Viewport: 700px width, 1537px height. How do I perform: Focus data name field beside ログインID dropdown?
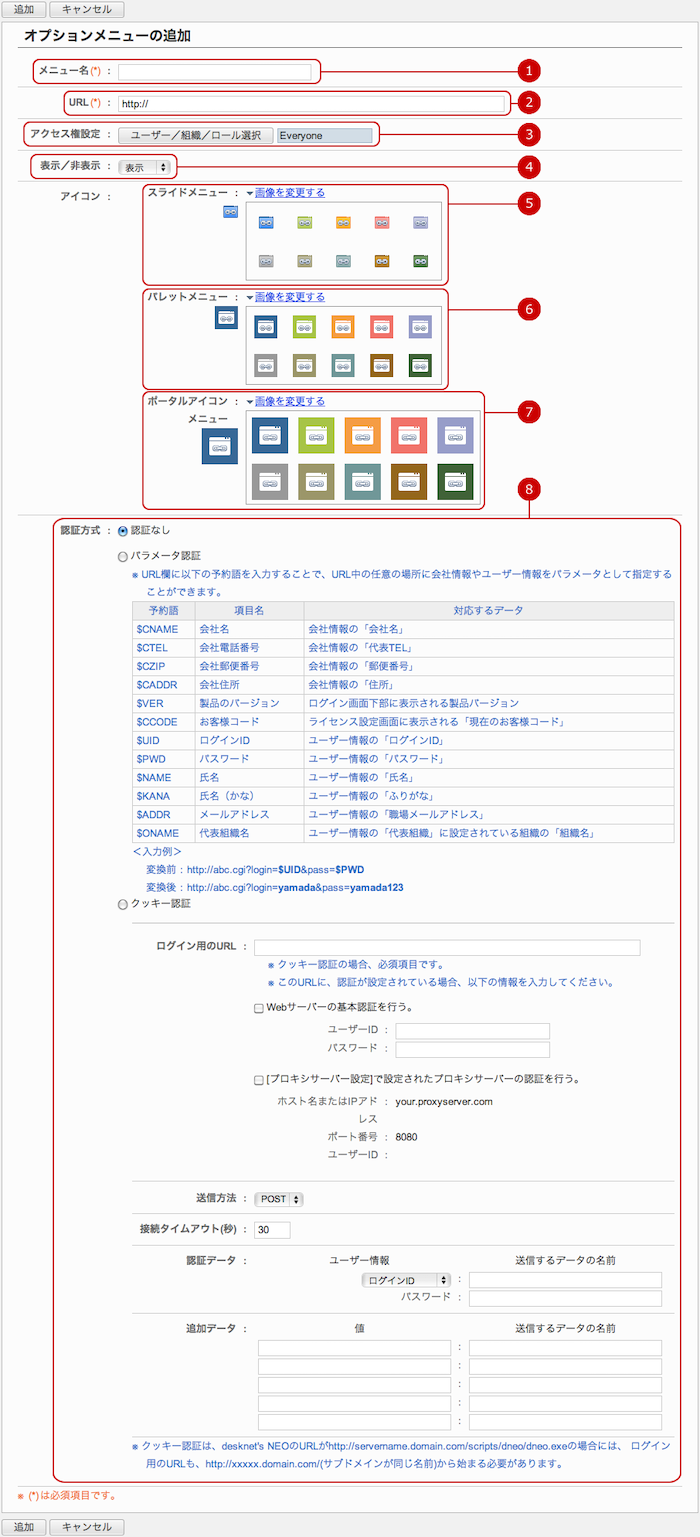(x=565, y=1280)
